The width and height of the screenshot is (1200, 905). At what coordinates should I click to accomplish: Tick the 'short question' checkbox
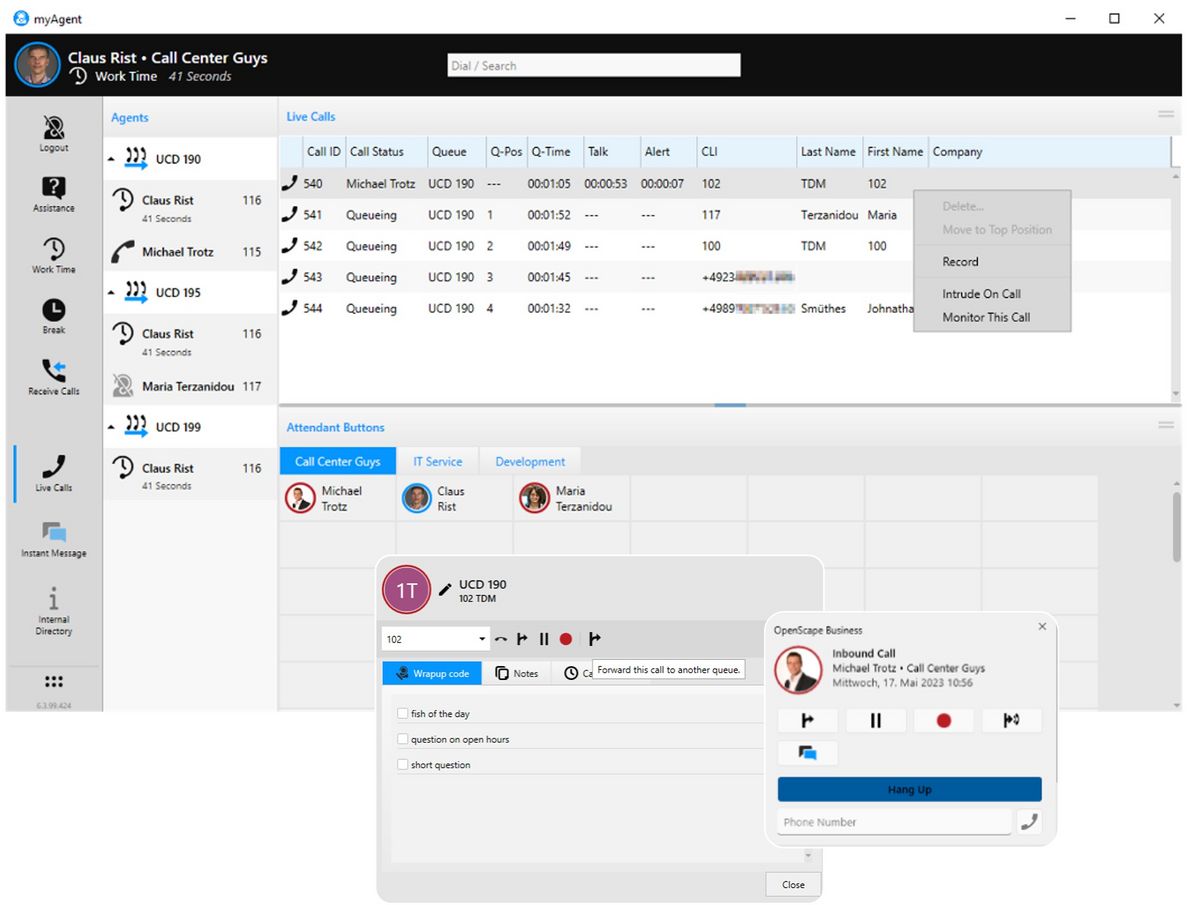pos(403,764)
